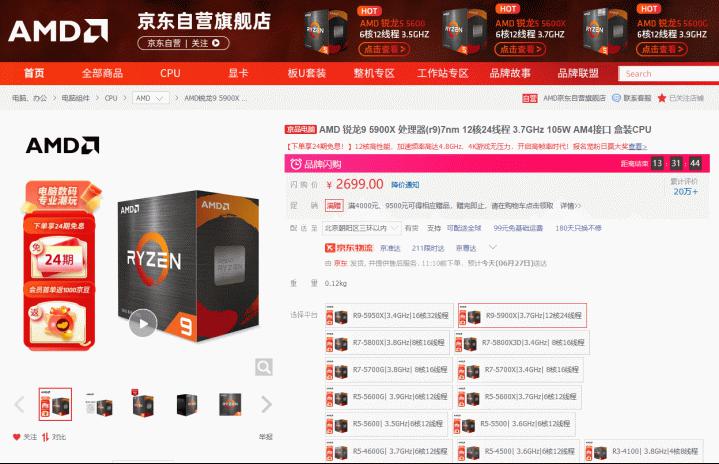Click the 满赠 promotion tag
This screenshot has height=464, width=719.
[x=334, y=206]
